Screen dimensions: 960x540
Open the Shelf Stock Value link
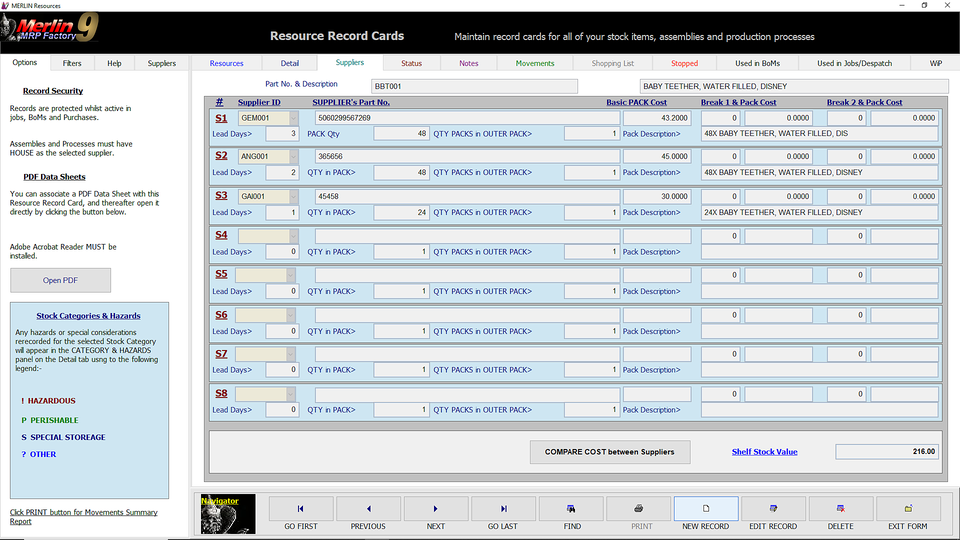[764, 452]
